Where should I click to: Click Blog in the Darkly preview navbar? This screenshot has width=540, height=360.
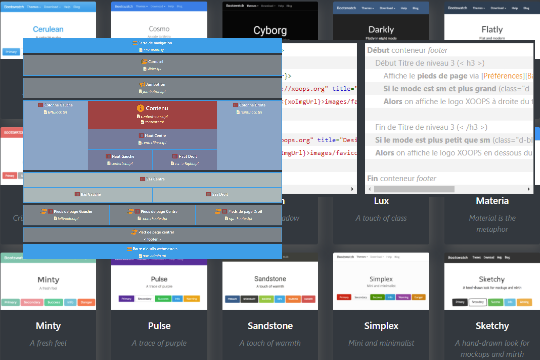[x=416, y=8]
